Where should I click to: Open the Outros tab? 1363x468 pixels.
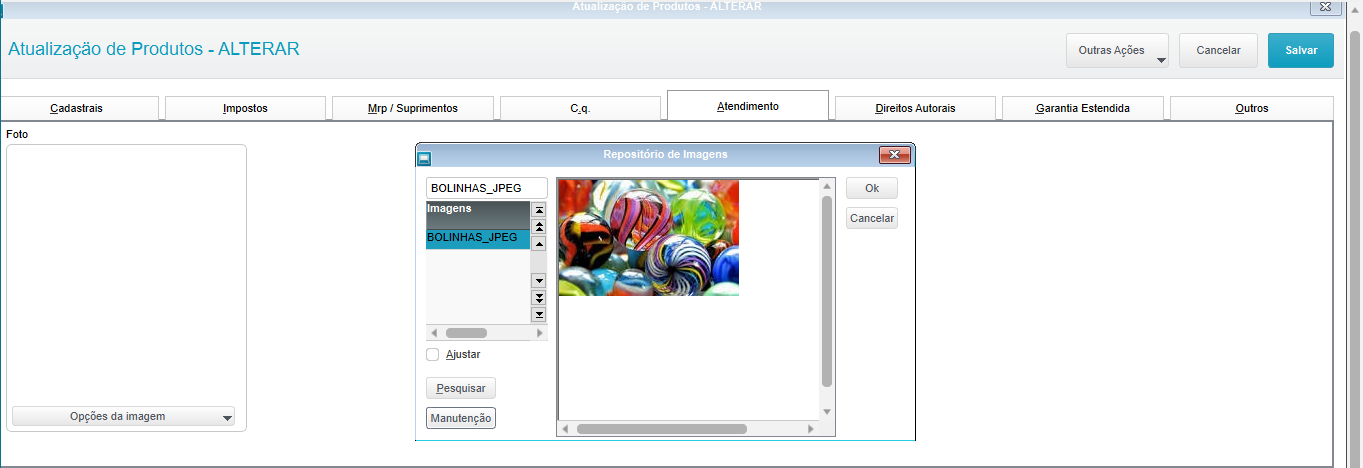1252,108
